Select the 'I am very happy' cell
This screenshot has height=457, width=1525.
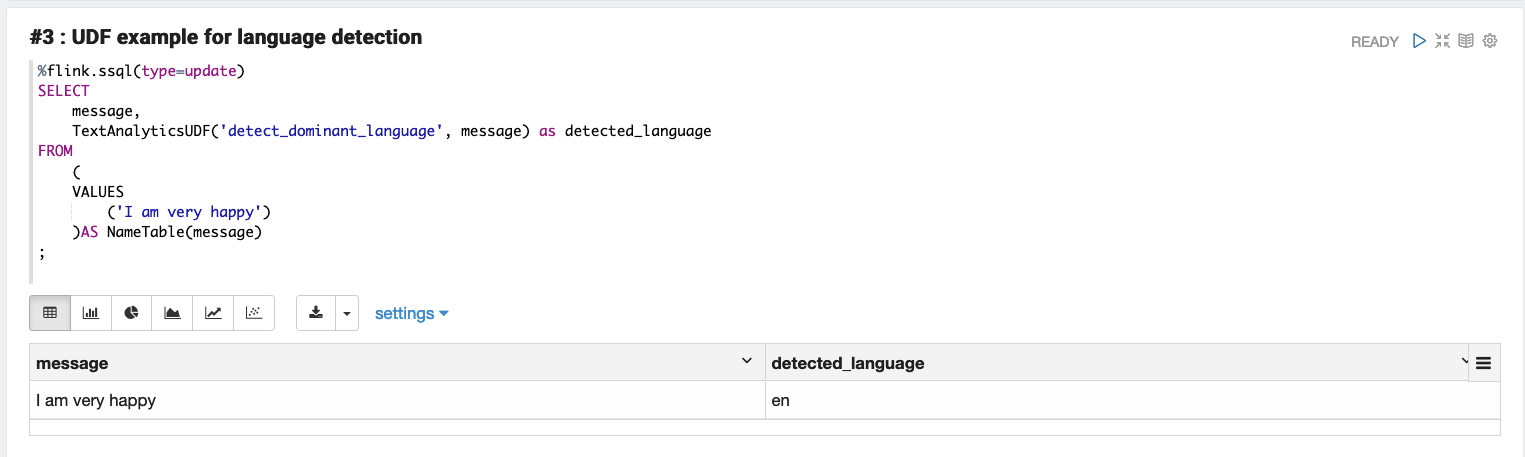click(397, 400)
